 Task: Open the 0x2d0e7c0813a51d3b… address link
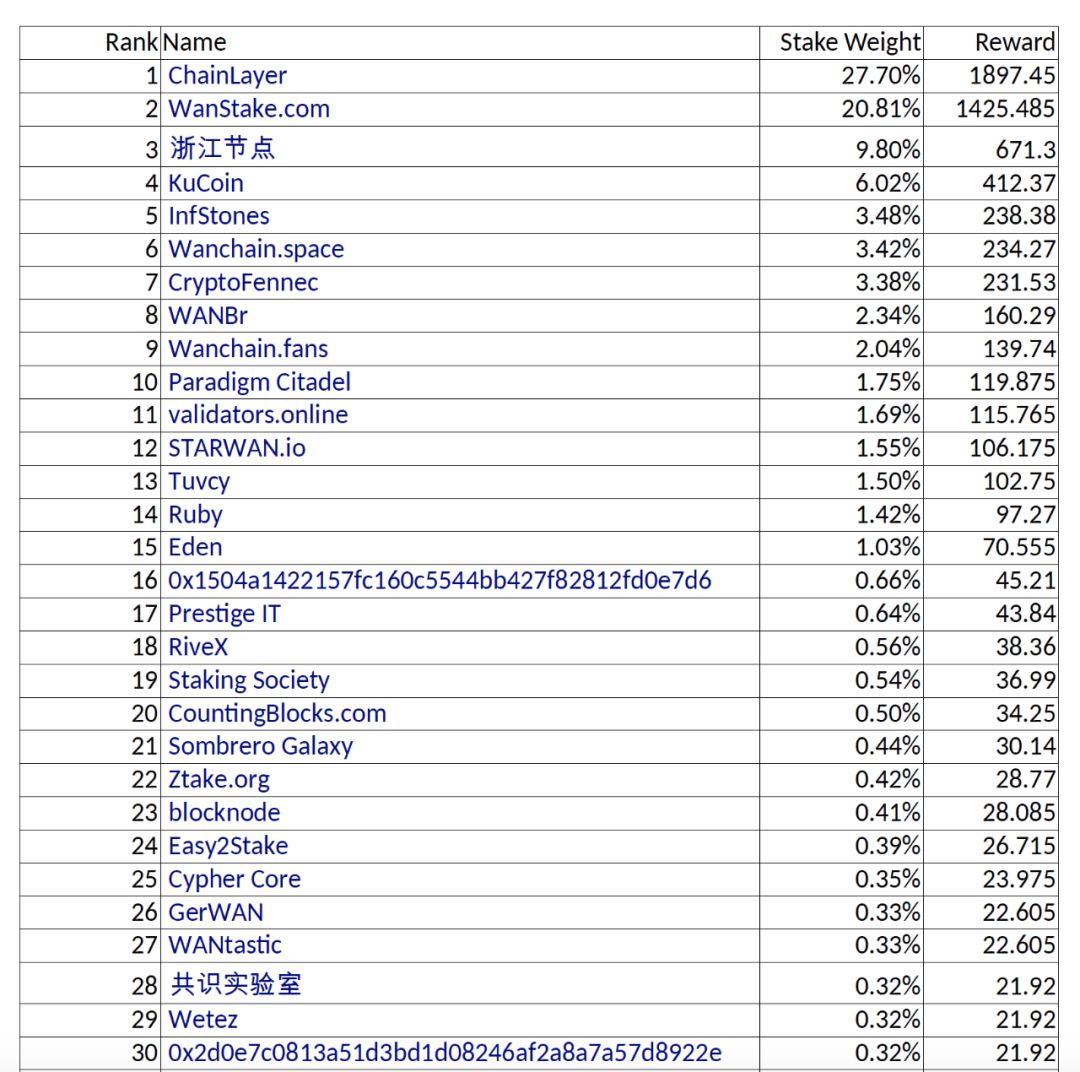(x=445, y=1053)
